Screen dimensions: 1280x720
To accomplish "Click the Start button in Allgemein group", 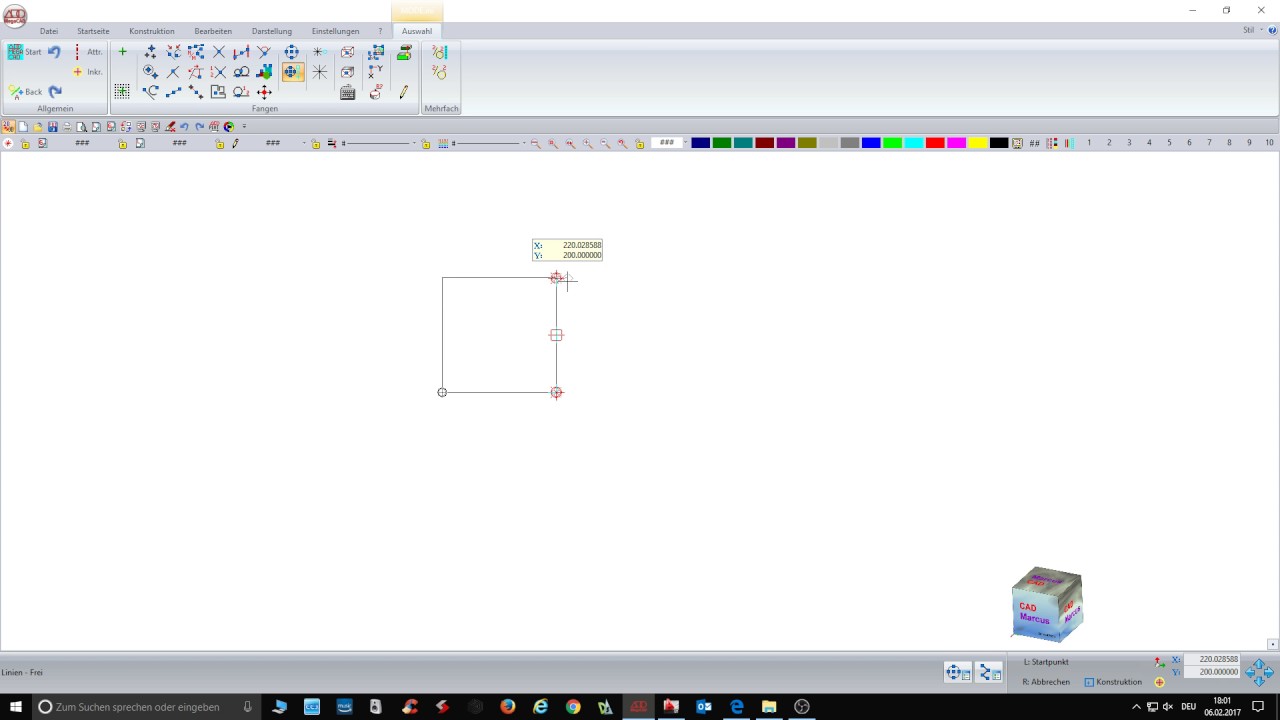I will [x=25, y=52].
